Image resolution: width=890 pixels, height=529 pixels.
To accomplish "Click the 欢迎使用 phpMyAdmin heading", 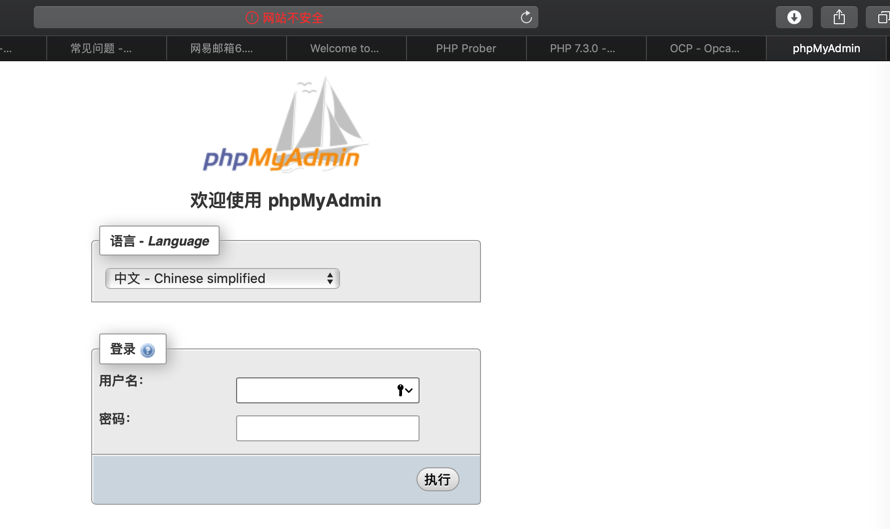I will click(286, 200).
